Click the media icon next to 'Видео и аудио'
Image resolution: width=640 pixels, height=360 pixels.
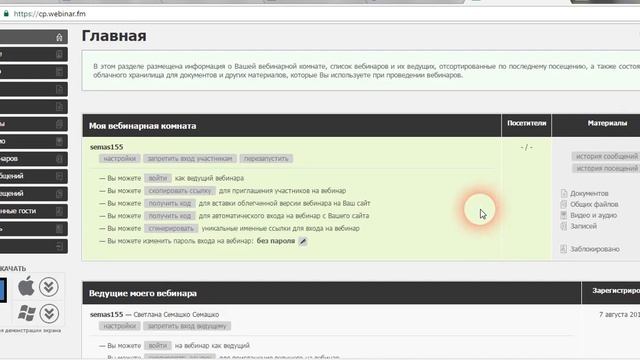click(x=564, y=215)
